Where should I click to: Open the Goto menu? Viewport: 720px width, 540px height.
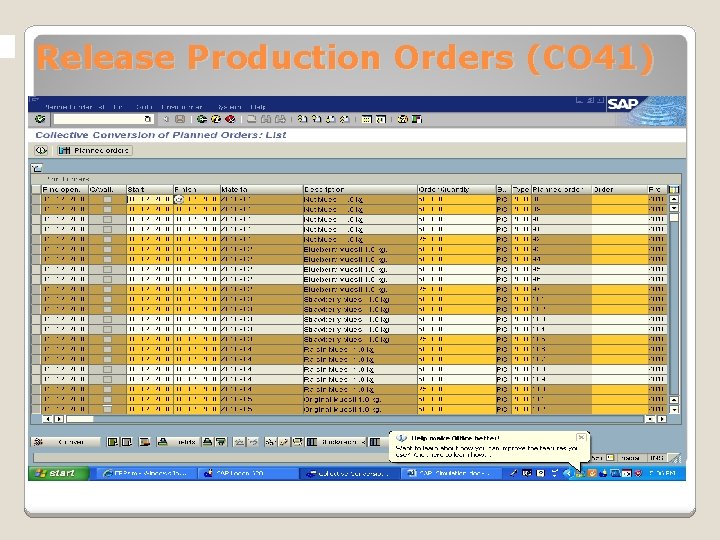click(144, 107)
